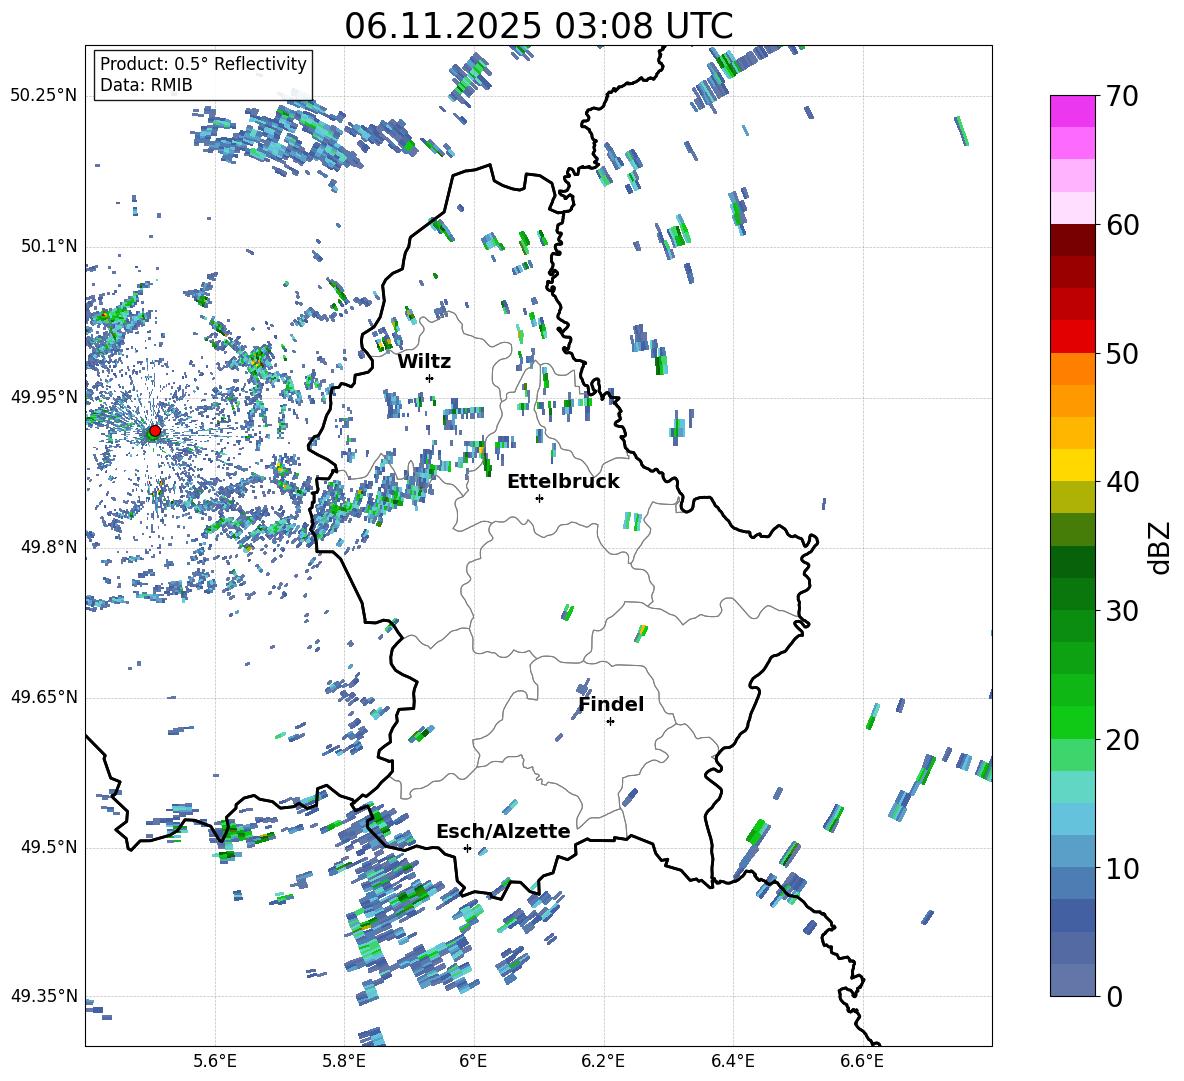The image size is (1184, 1081).
Task: Click the Product: 0.5° Reflectivity text
Action: (x=203, y=63)
